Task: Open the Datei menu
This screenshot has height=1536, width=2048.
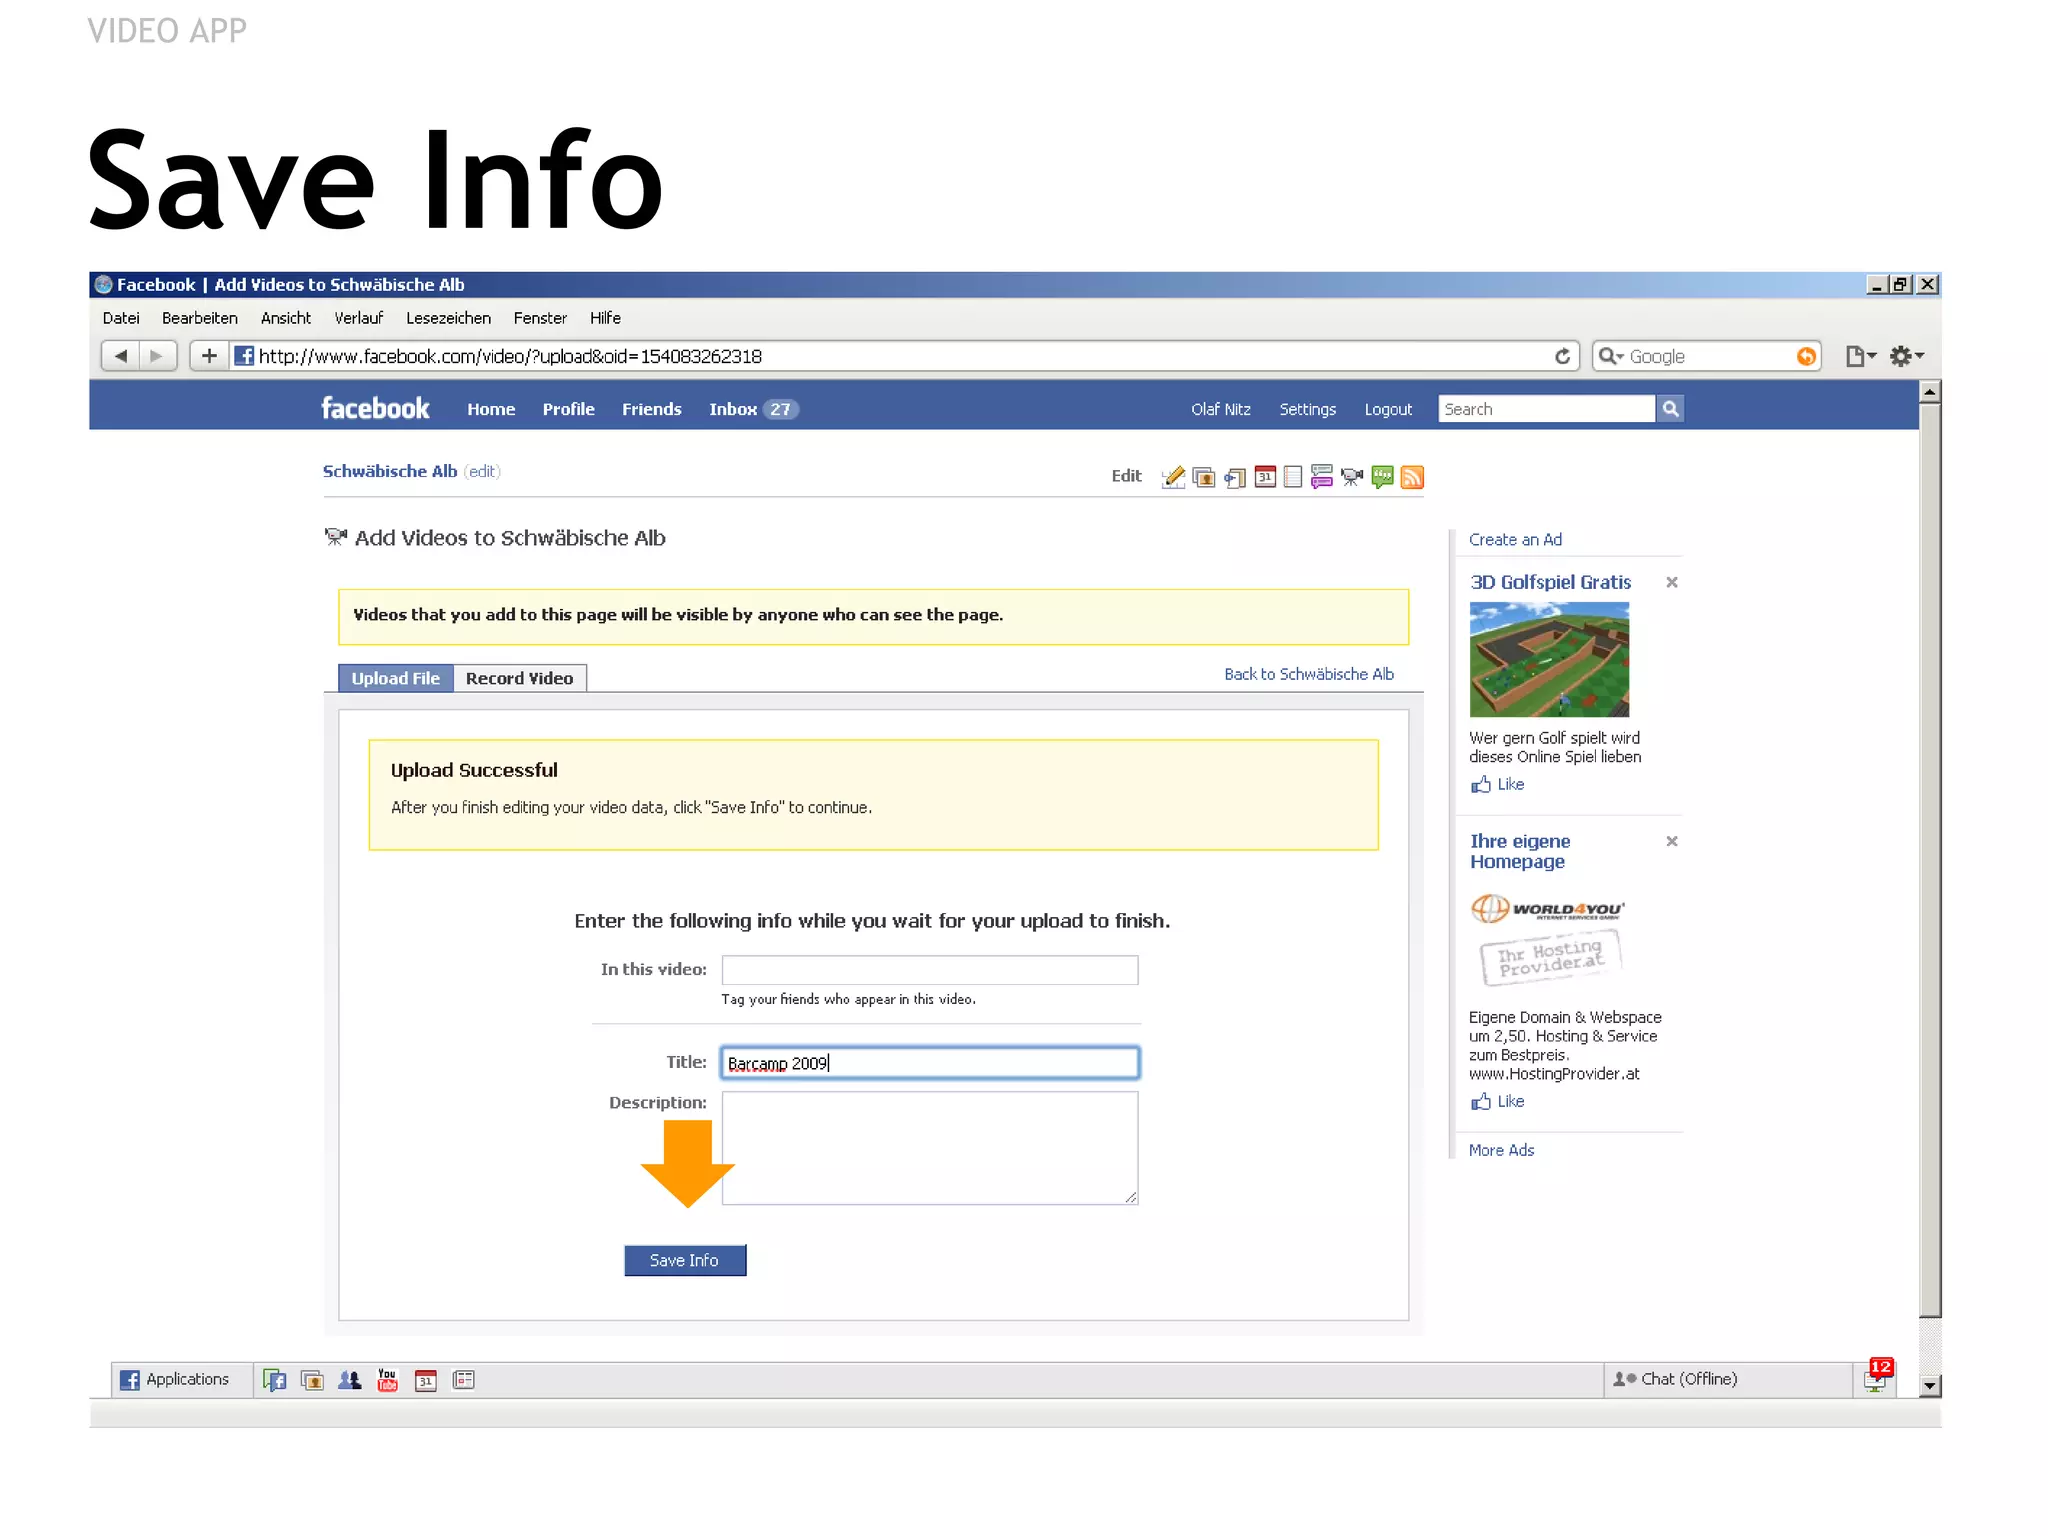Action: pos(121,318)
